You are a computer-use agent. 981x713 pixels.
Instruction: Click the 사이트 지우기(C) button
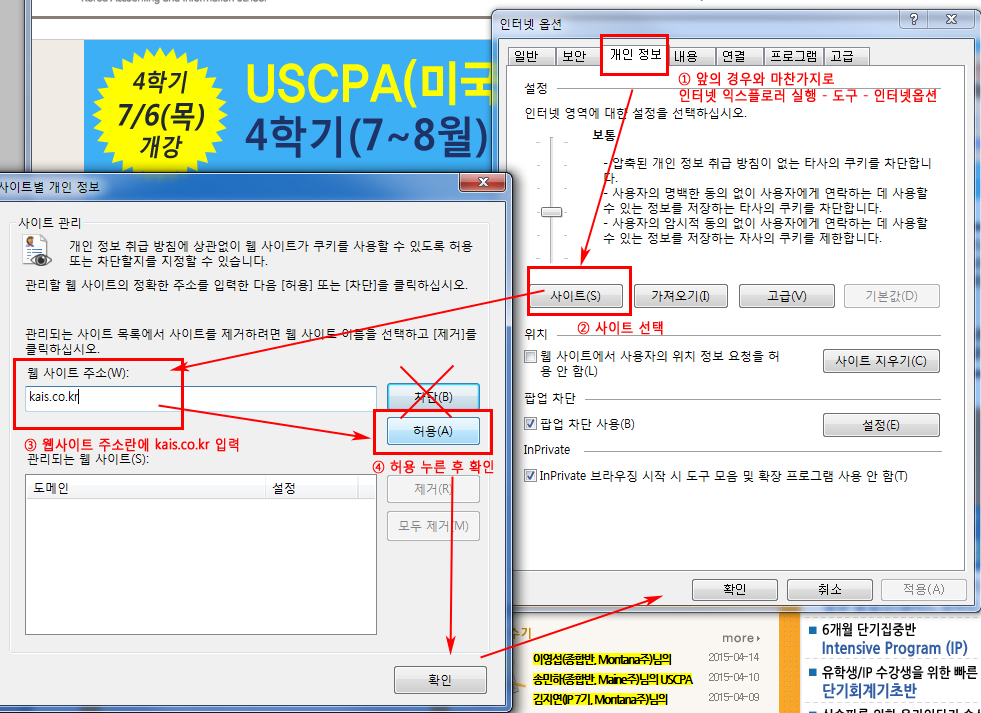881,361
